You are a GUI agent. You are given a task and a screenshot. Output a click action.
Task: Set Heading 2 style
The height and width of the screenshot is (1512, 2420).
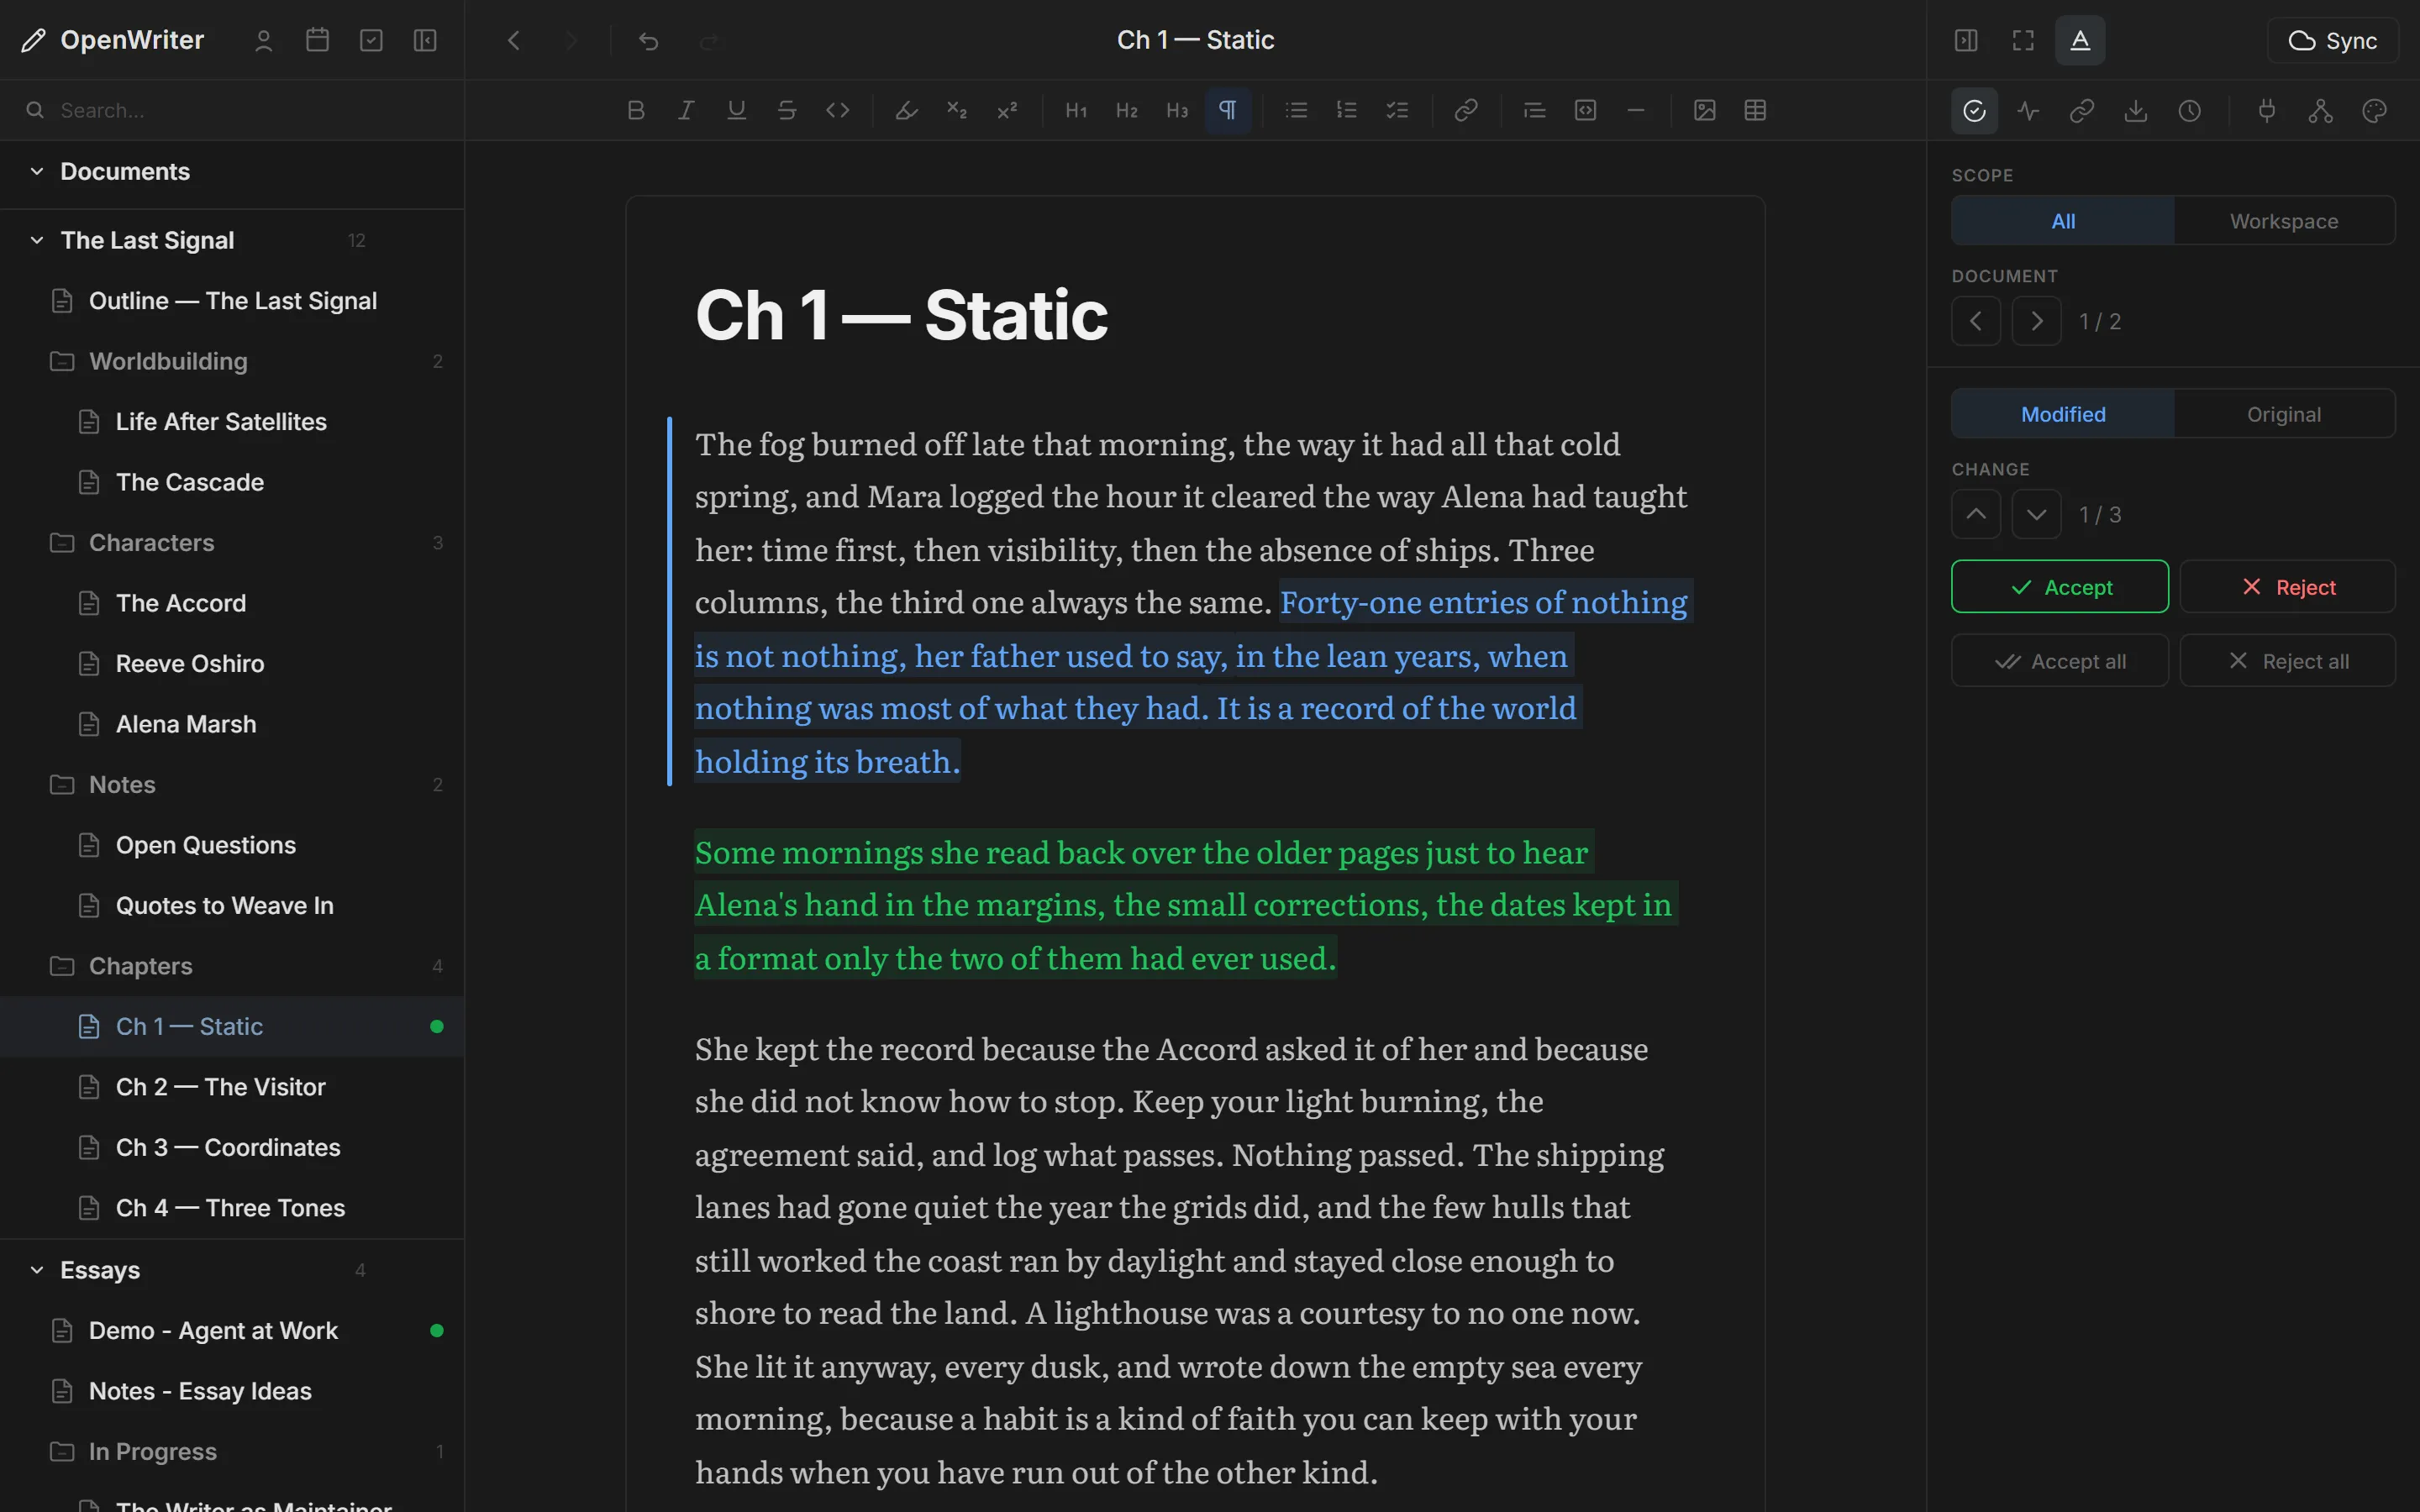tap(1127, 110)
